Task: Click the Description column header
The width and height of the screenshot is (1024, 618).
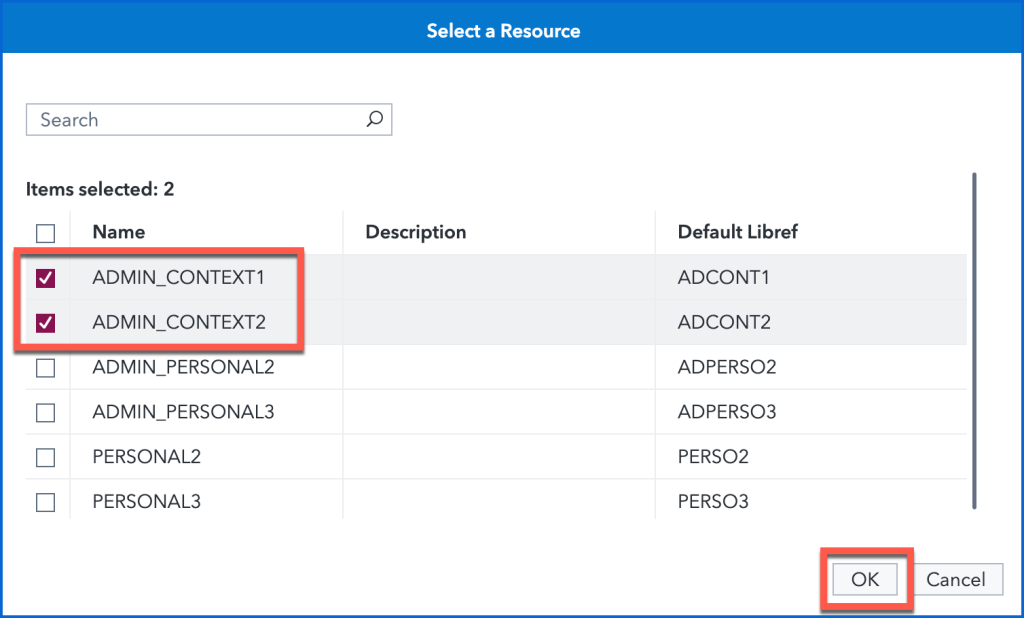Action: click(x=416, y=232)
